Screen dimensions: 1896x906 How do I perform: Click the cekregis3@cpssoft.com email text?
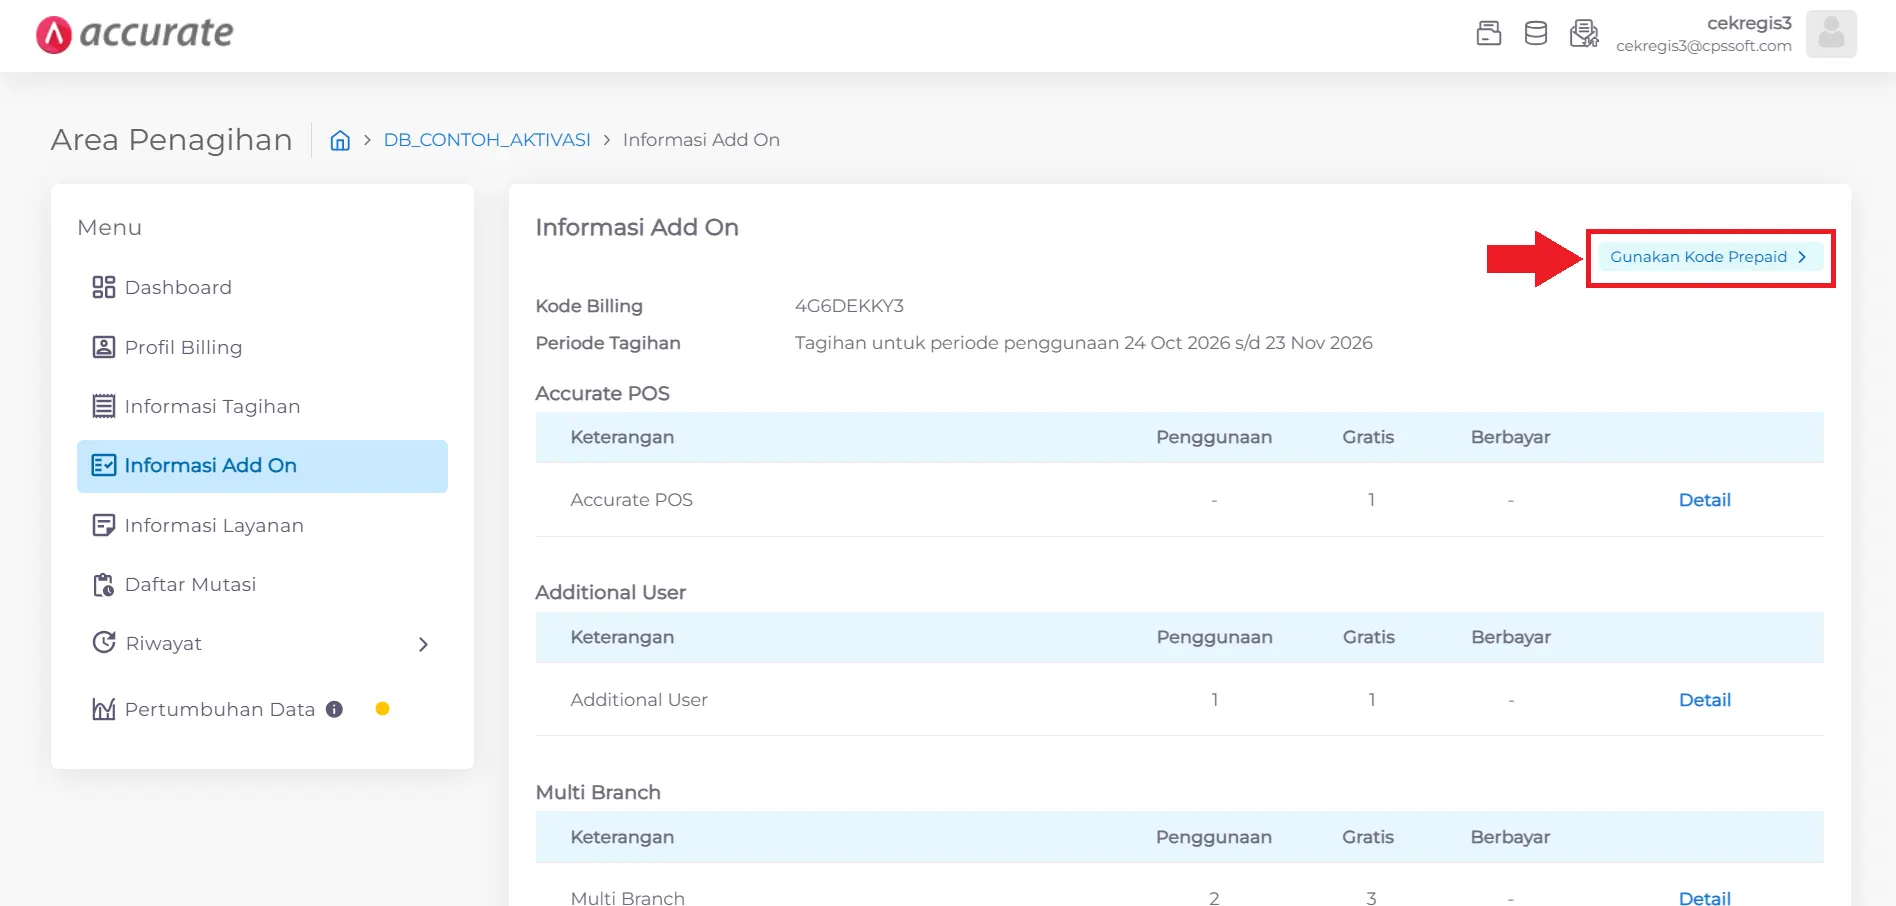click(x=1704, y=46)
